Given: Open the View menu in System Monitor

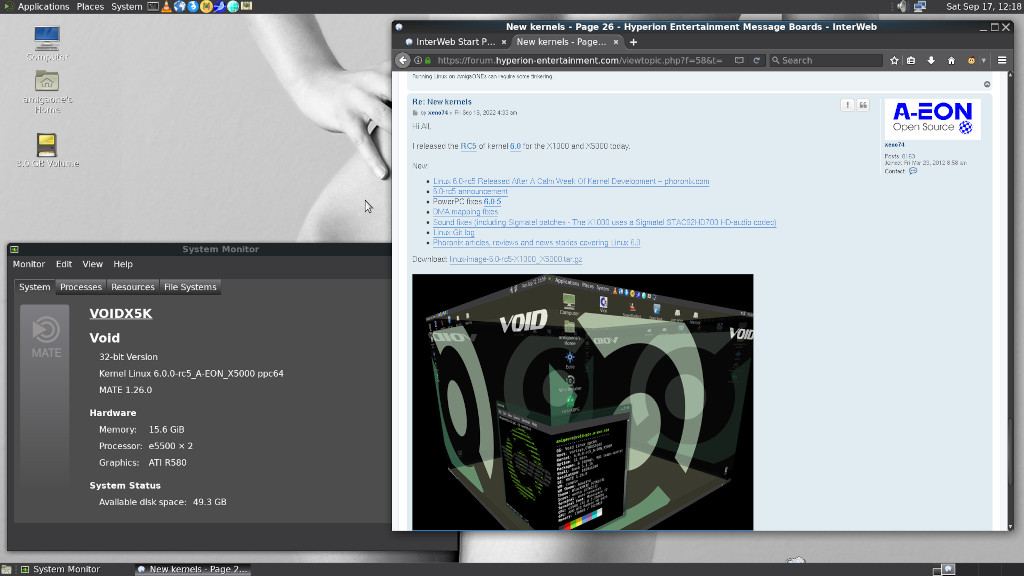Looking at the screenshot, I should (x=92, y=264).
